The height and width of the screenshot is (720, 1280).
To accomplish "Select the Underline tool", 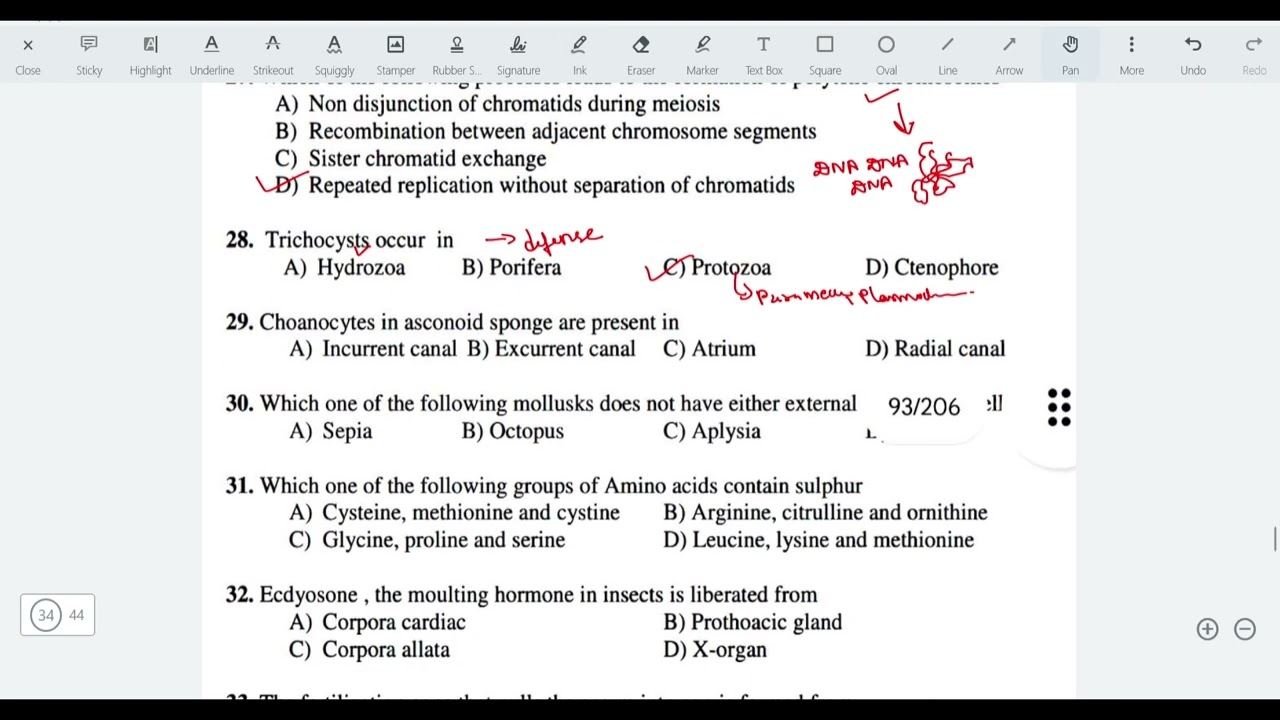I will coord(211,55).
